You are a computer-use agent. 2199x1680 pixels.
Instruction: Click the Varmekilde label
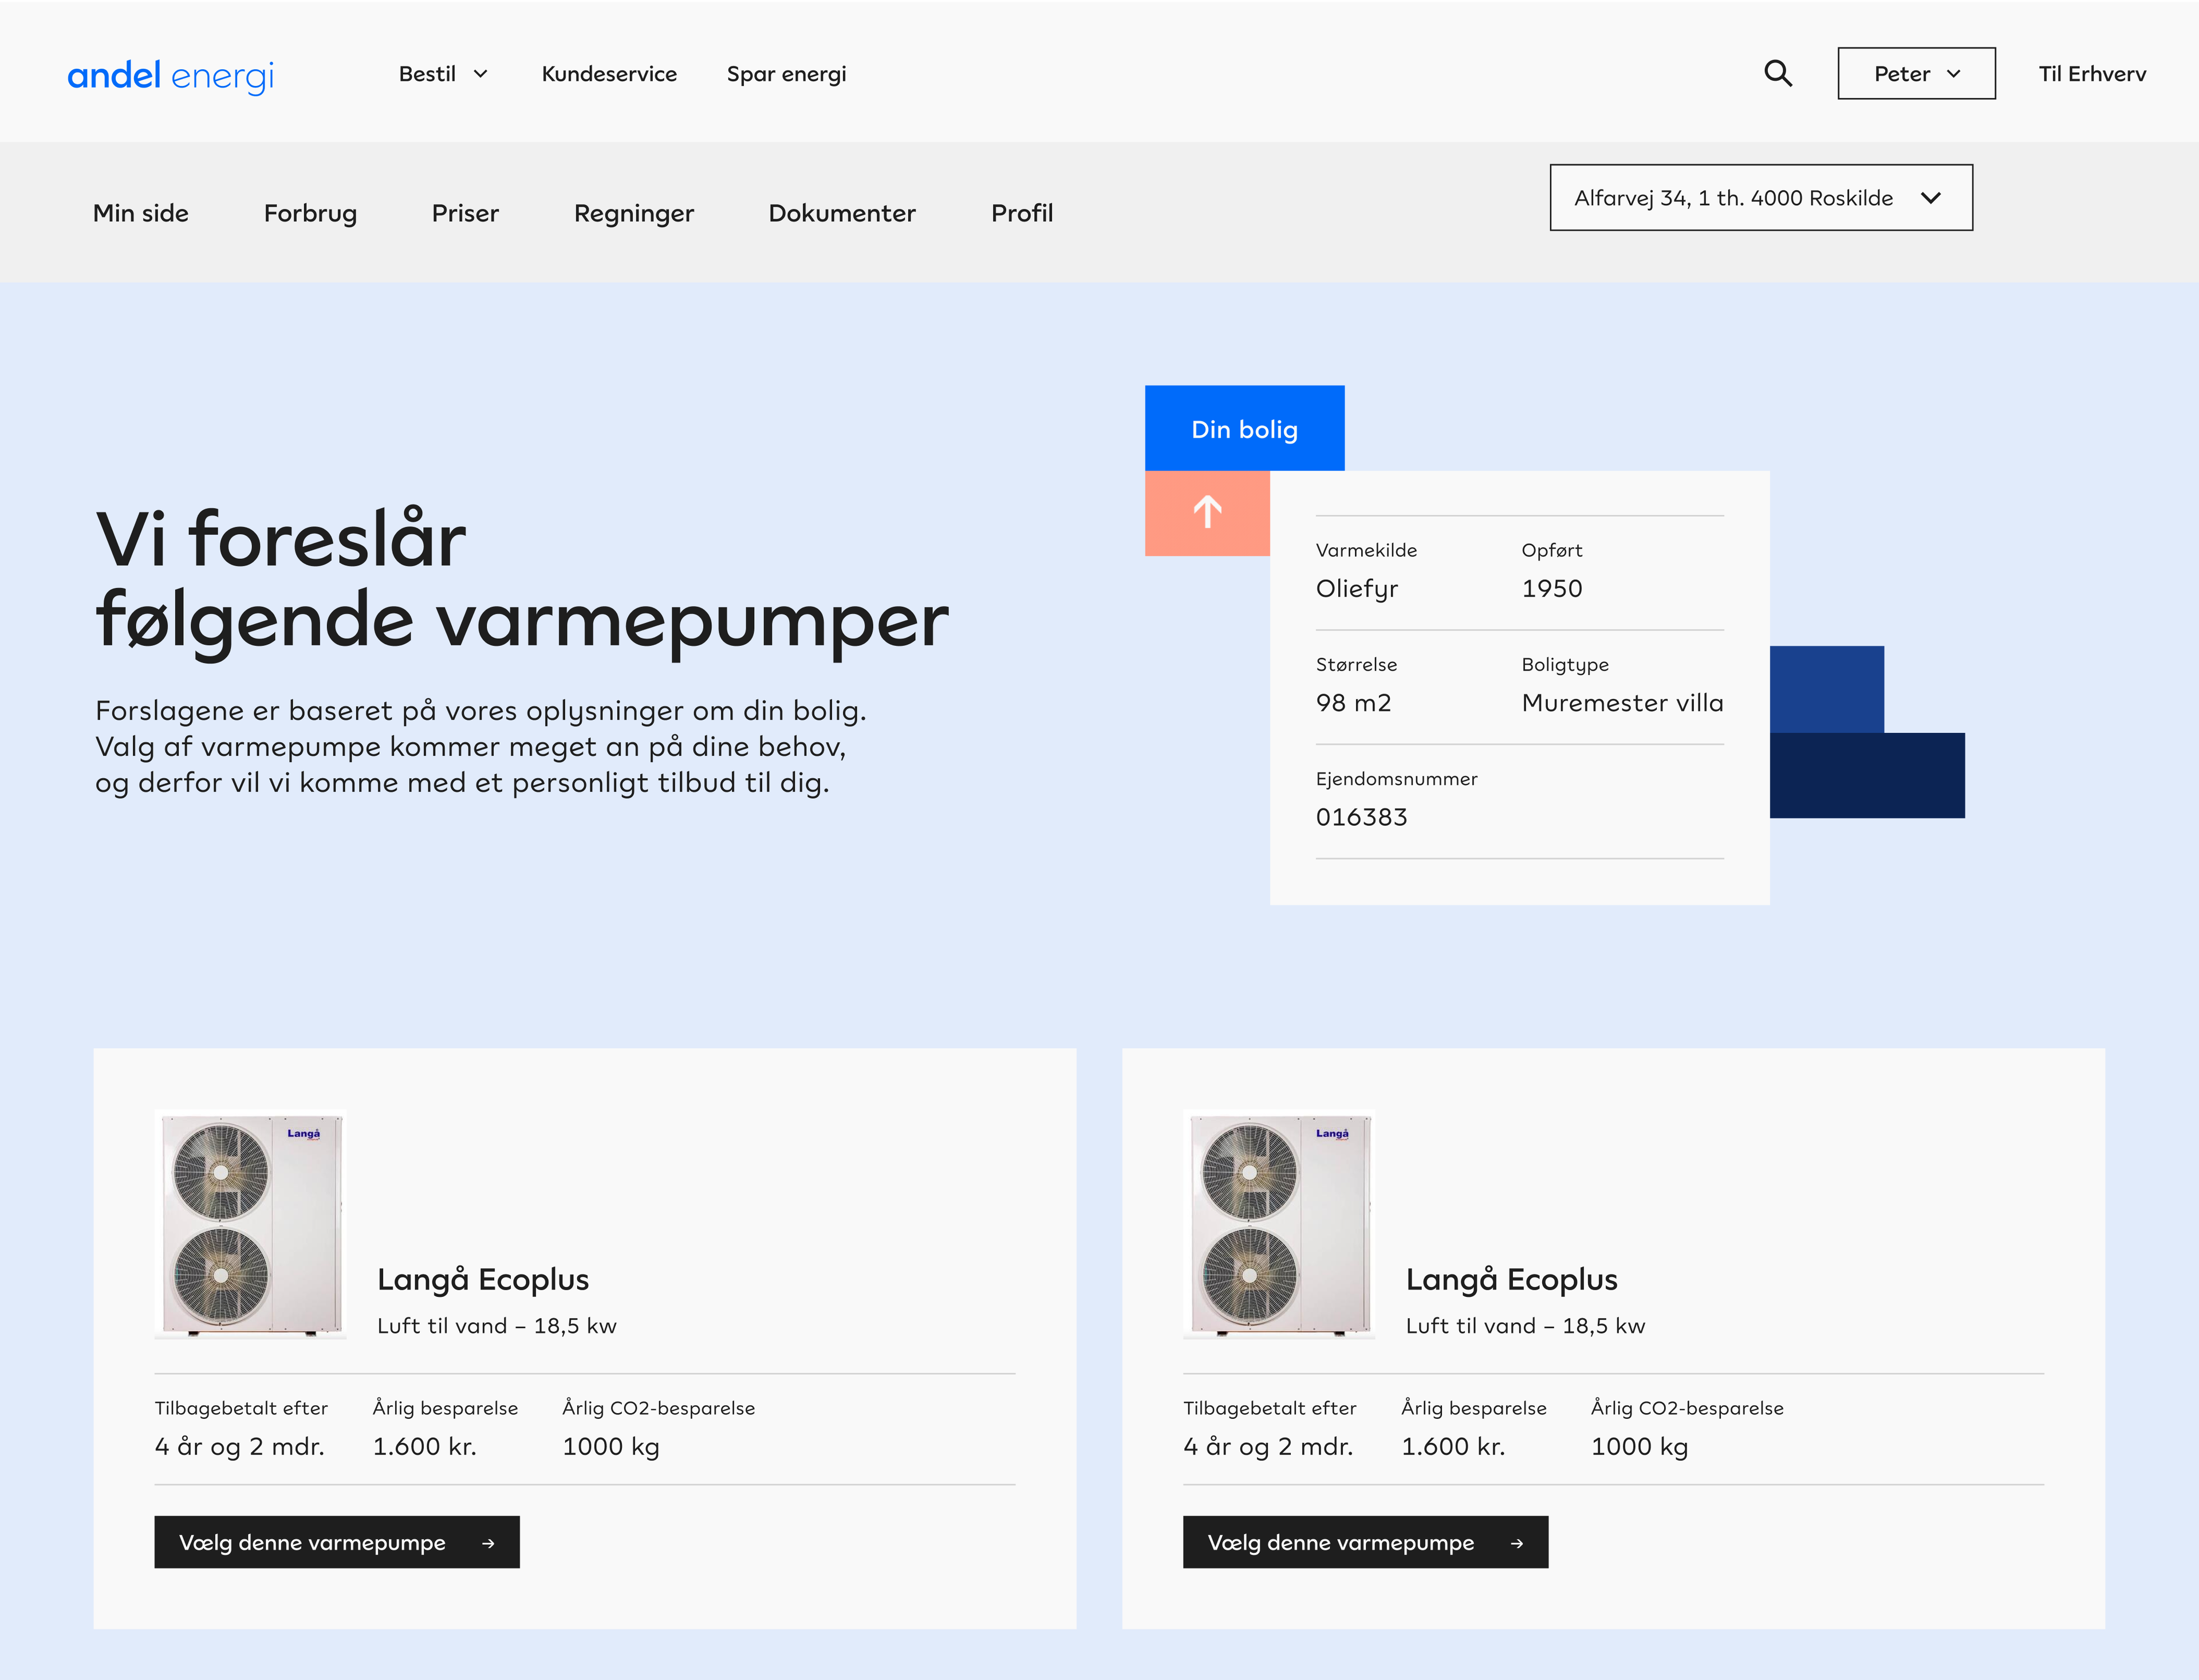[1366, 550]
